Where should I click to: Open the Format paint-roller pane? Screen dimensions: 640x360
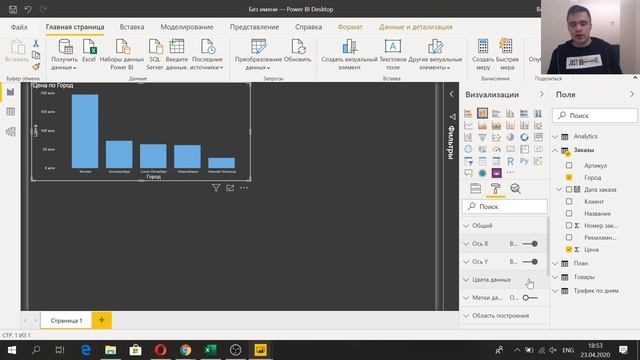(496, 189)
